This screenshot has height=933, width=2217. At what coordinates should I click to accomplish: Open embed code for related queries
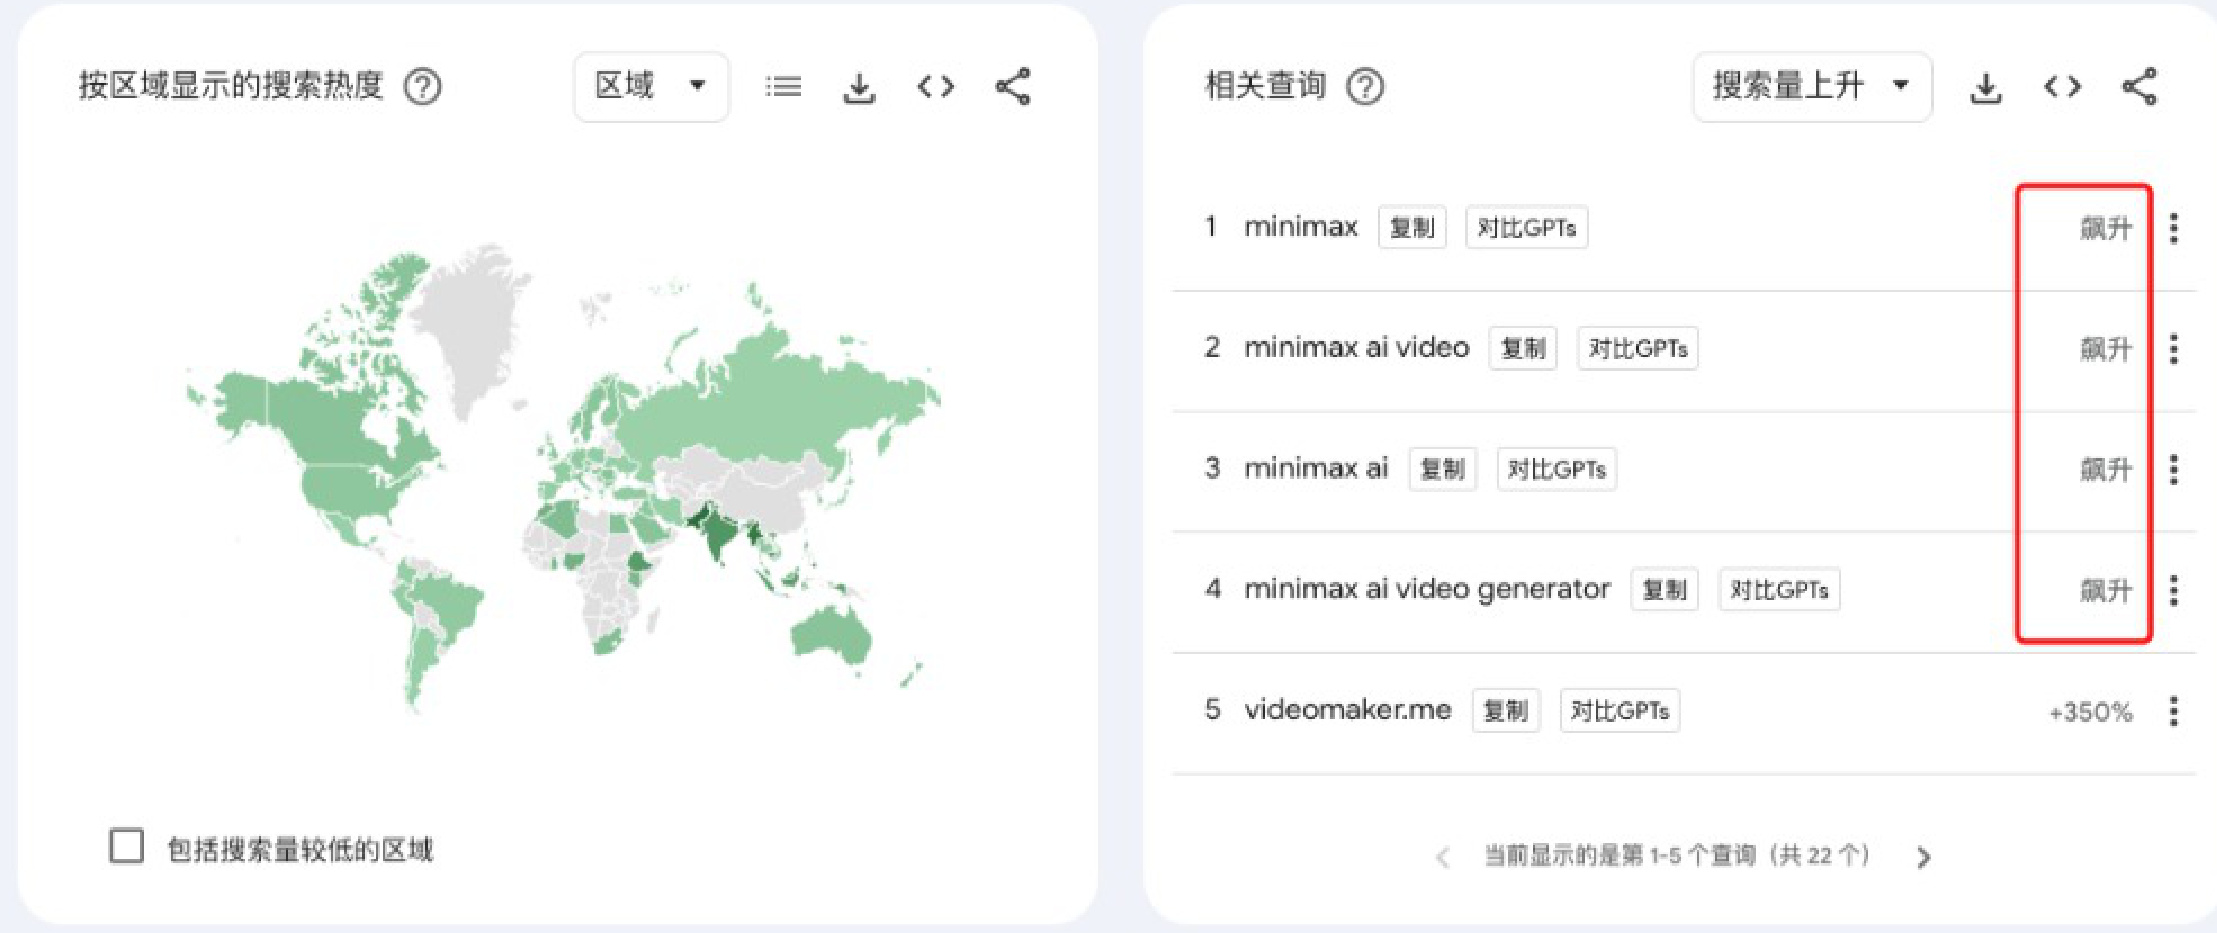click(2063, 87)
